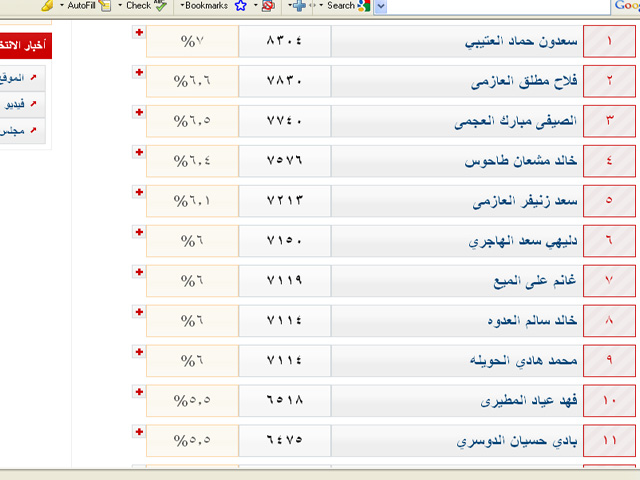640x480 pixels.
Task: Click red plus icon beside الصيفى مبارك العجمى
Action: click(x=138, y=112)
